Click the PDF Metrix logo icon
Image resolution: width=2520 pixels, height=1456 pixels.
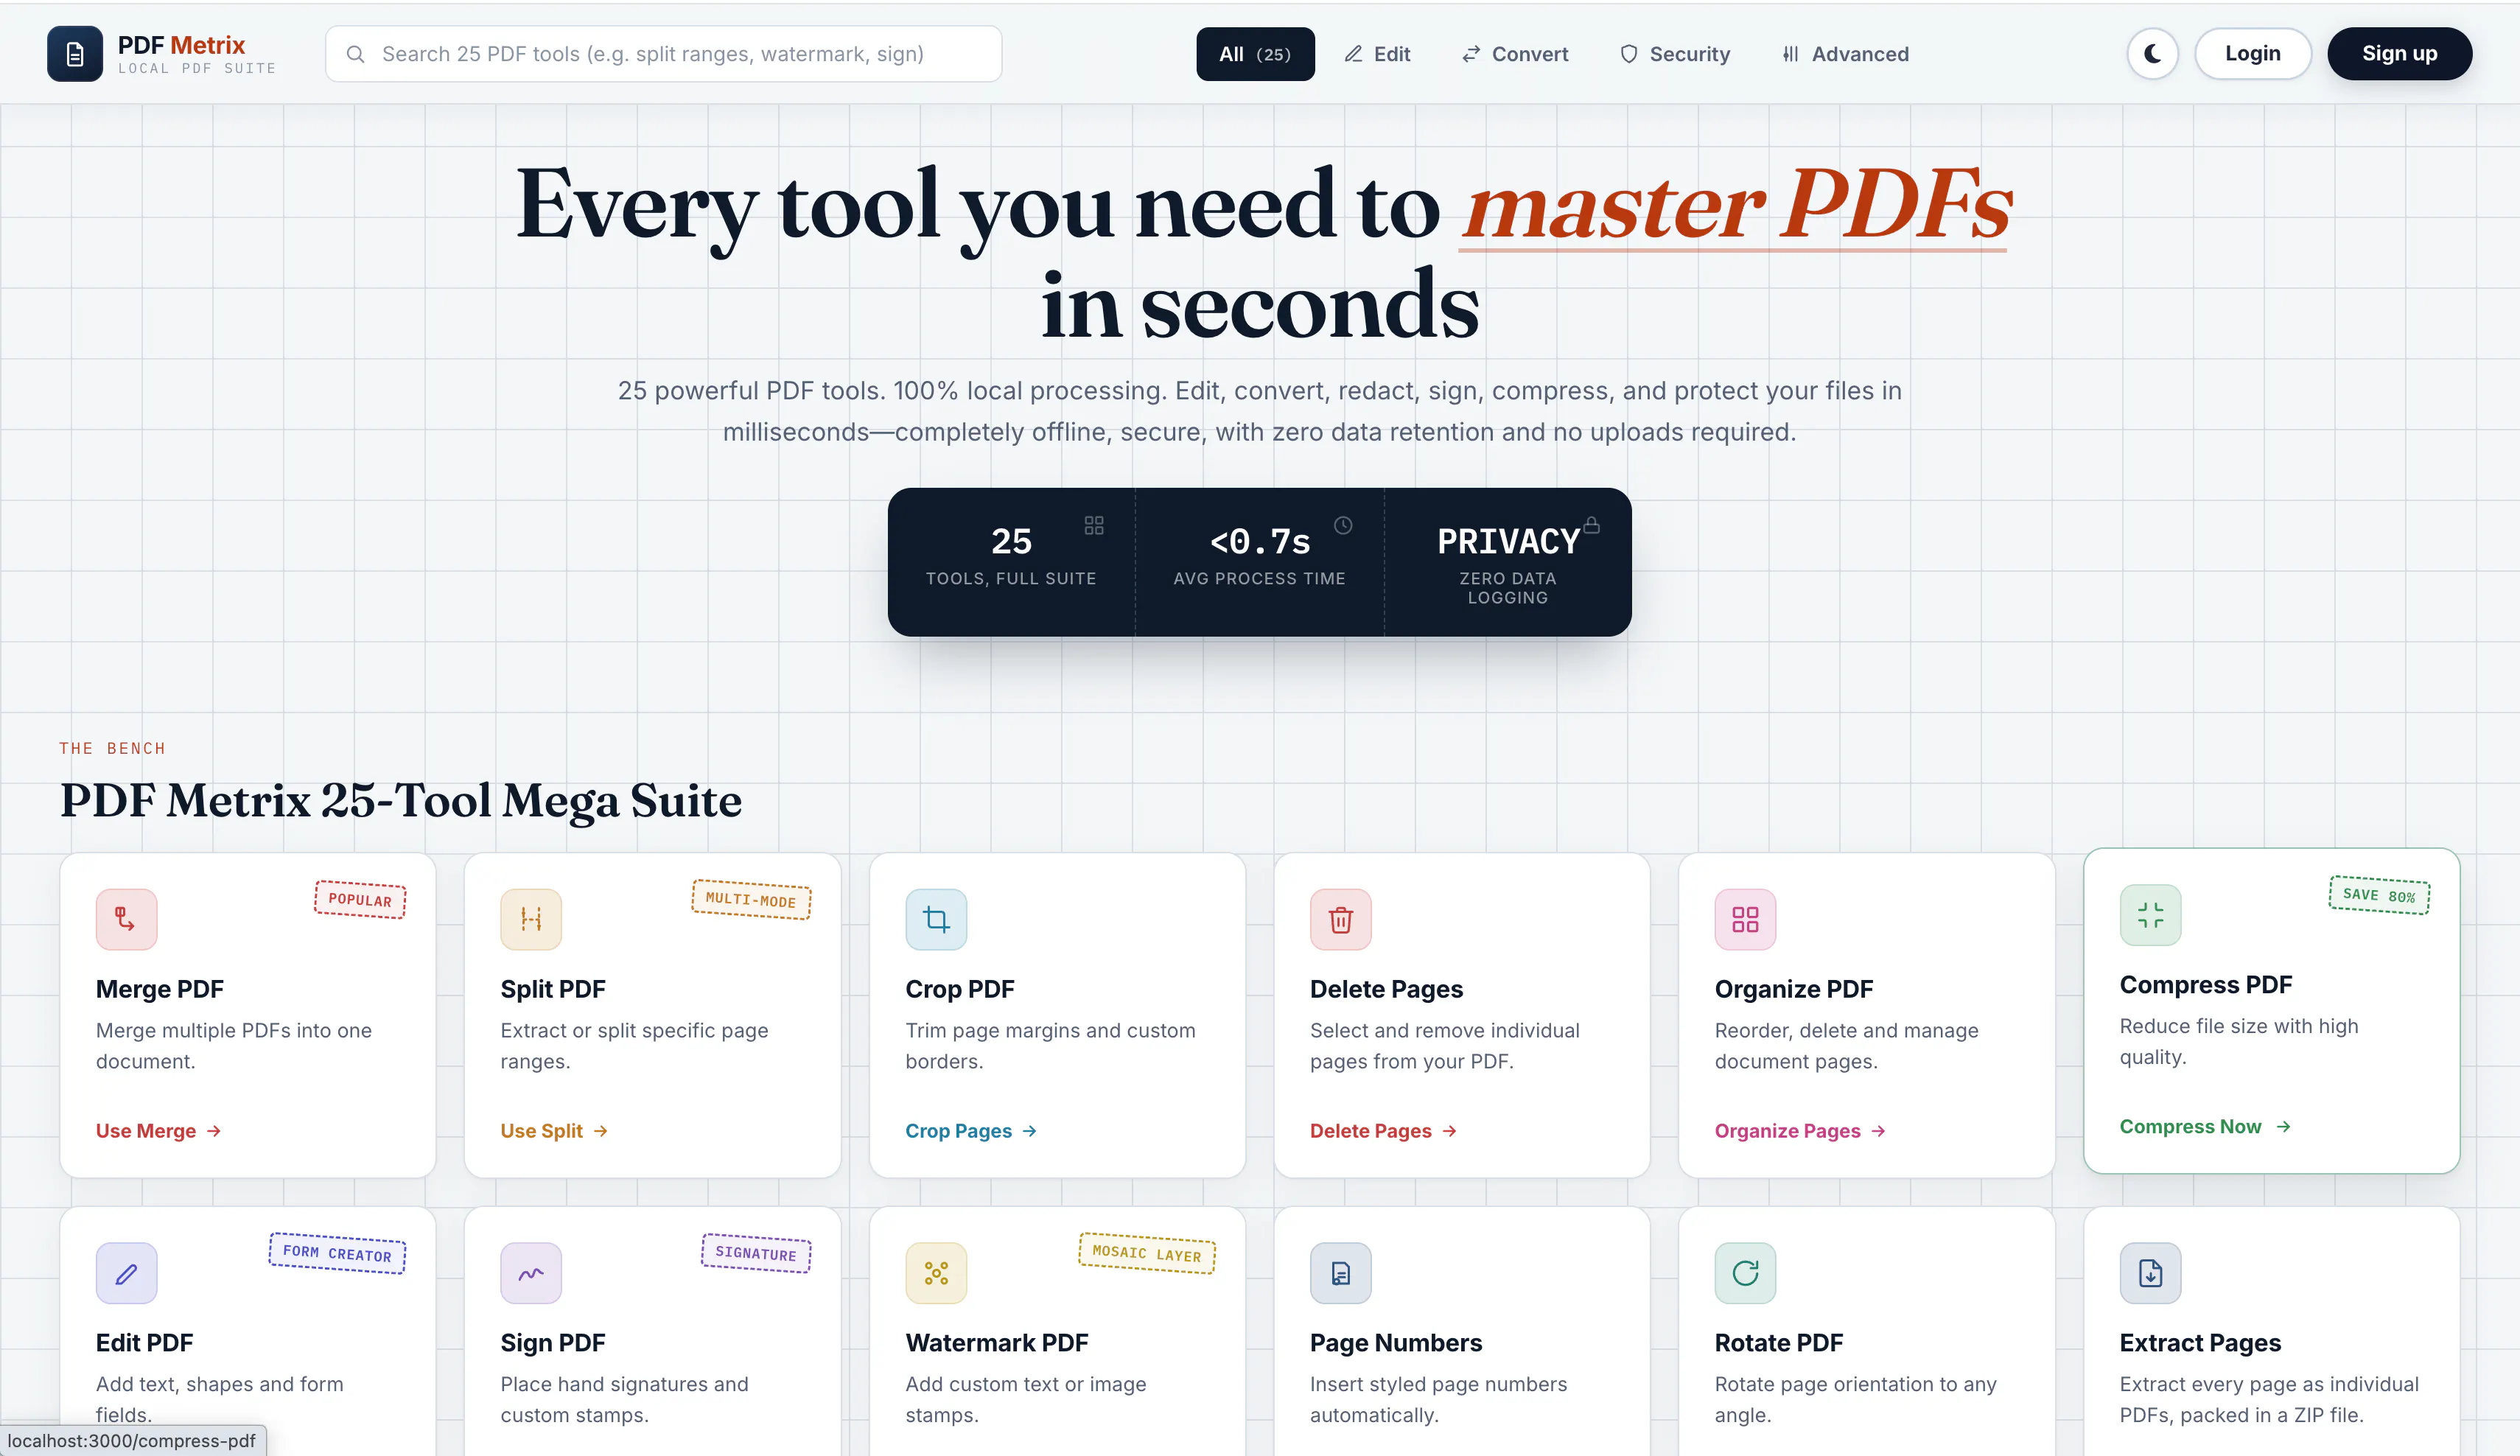click(x=75, y=54)
